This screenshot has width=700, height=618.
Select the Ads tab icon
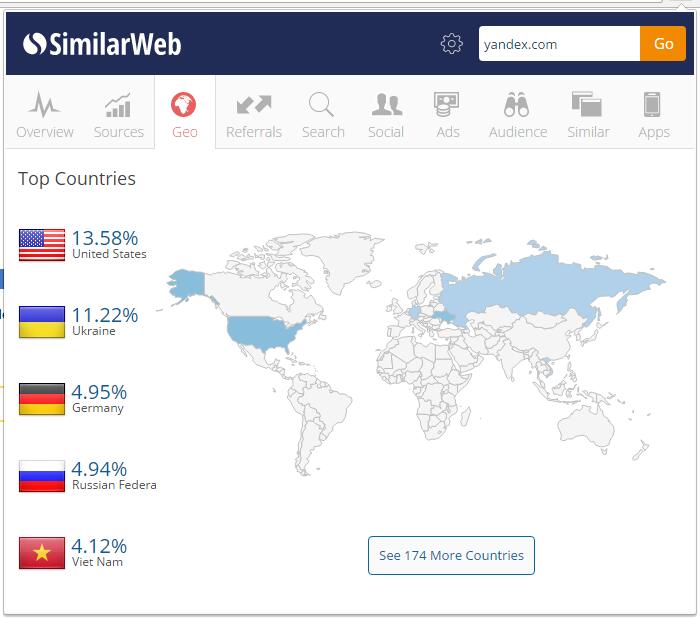coord(446,105)
